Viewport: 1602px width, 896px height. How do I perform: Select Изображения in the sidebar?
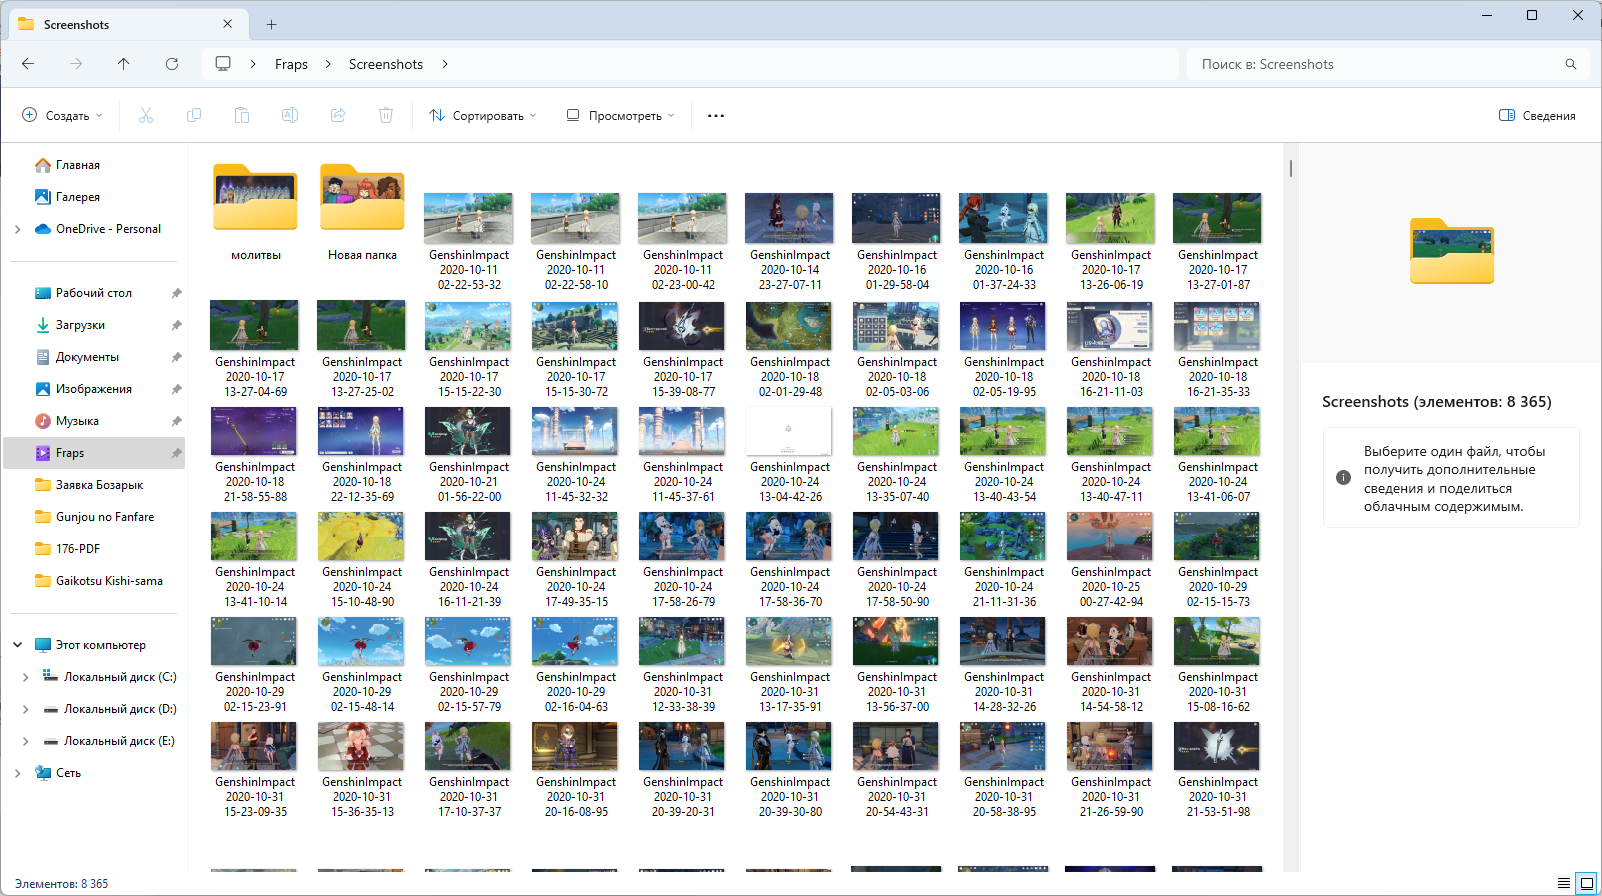[95, 389]
